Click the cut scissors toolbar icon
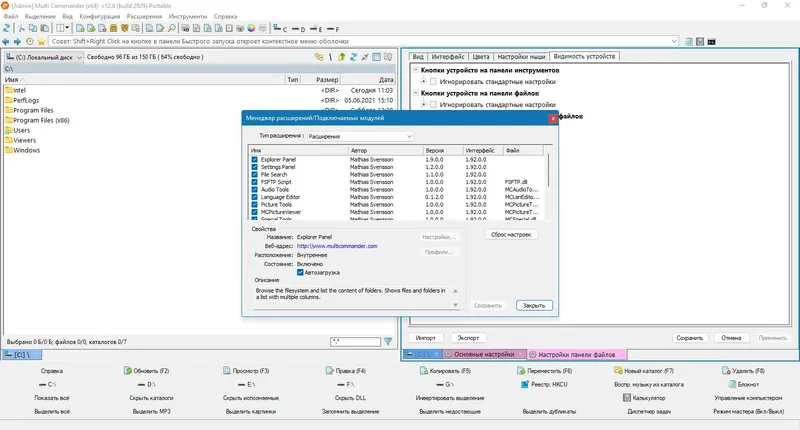 (21, 29)
